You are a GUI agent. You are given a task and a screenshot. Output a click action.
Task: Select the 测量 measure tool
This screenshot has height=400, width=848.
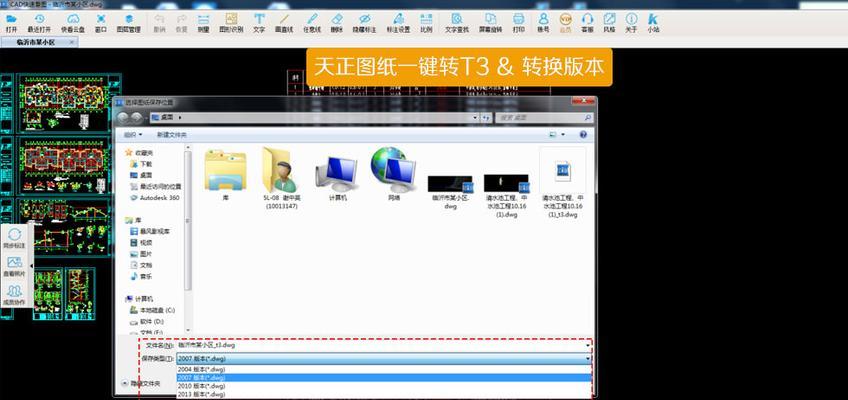(x=203, y=23)
